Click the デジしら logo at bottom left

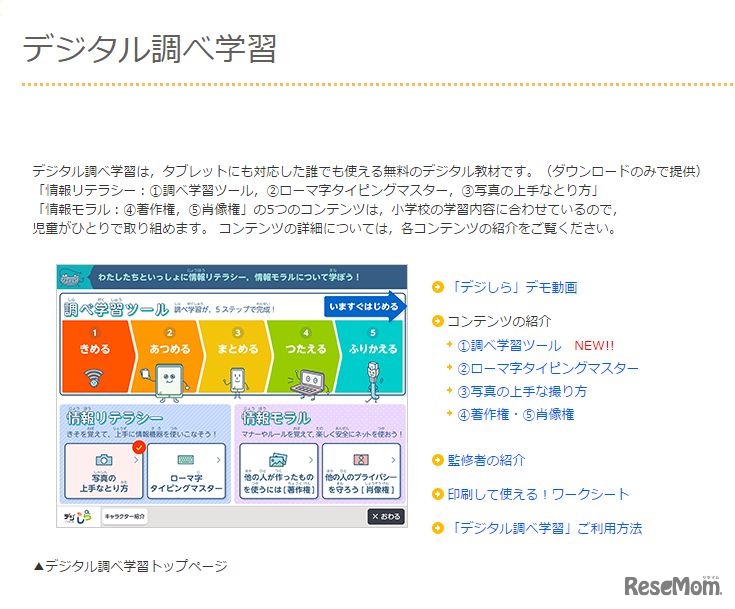78,517
